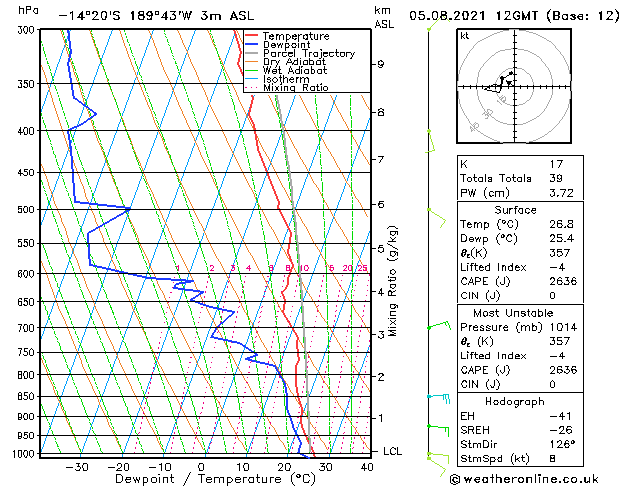This screenshot has width=629, height=486.
Task: Click the wind barb at 500 hPa level
Action: tap(437, 218)
